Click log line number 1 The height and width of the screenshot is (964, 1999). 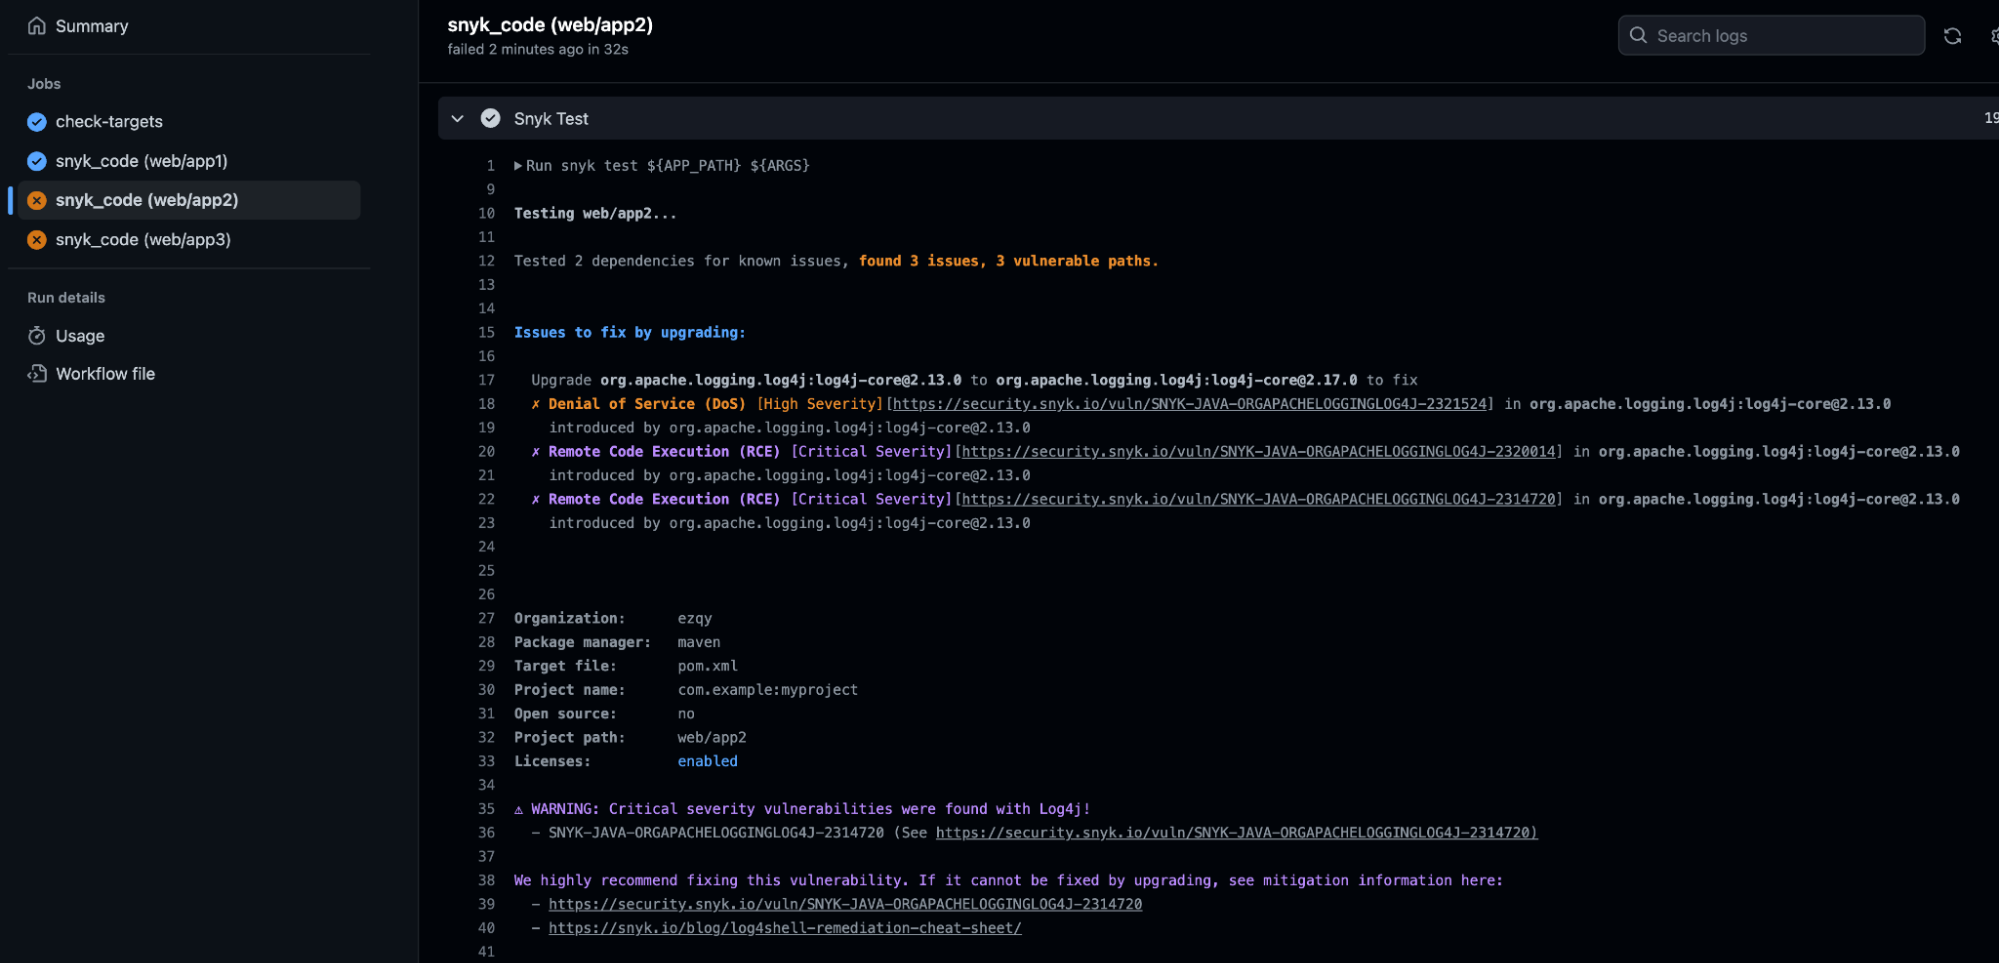point(490,166)
